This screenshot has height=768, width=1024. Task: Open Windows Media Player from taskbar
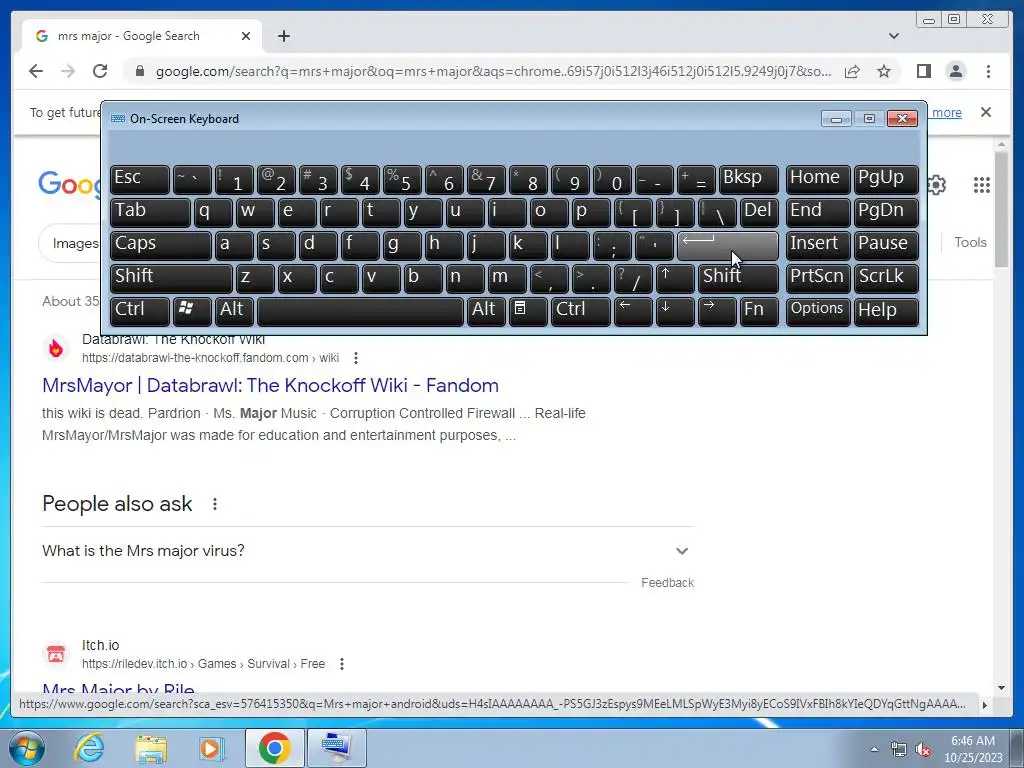point(212,748)
